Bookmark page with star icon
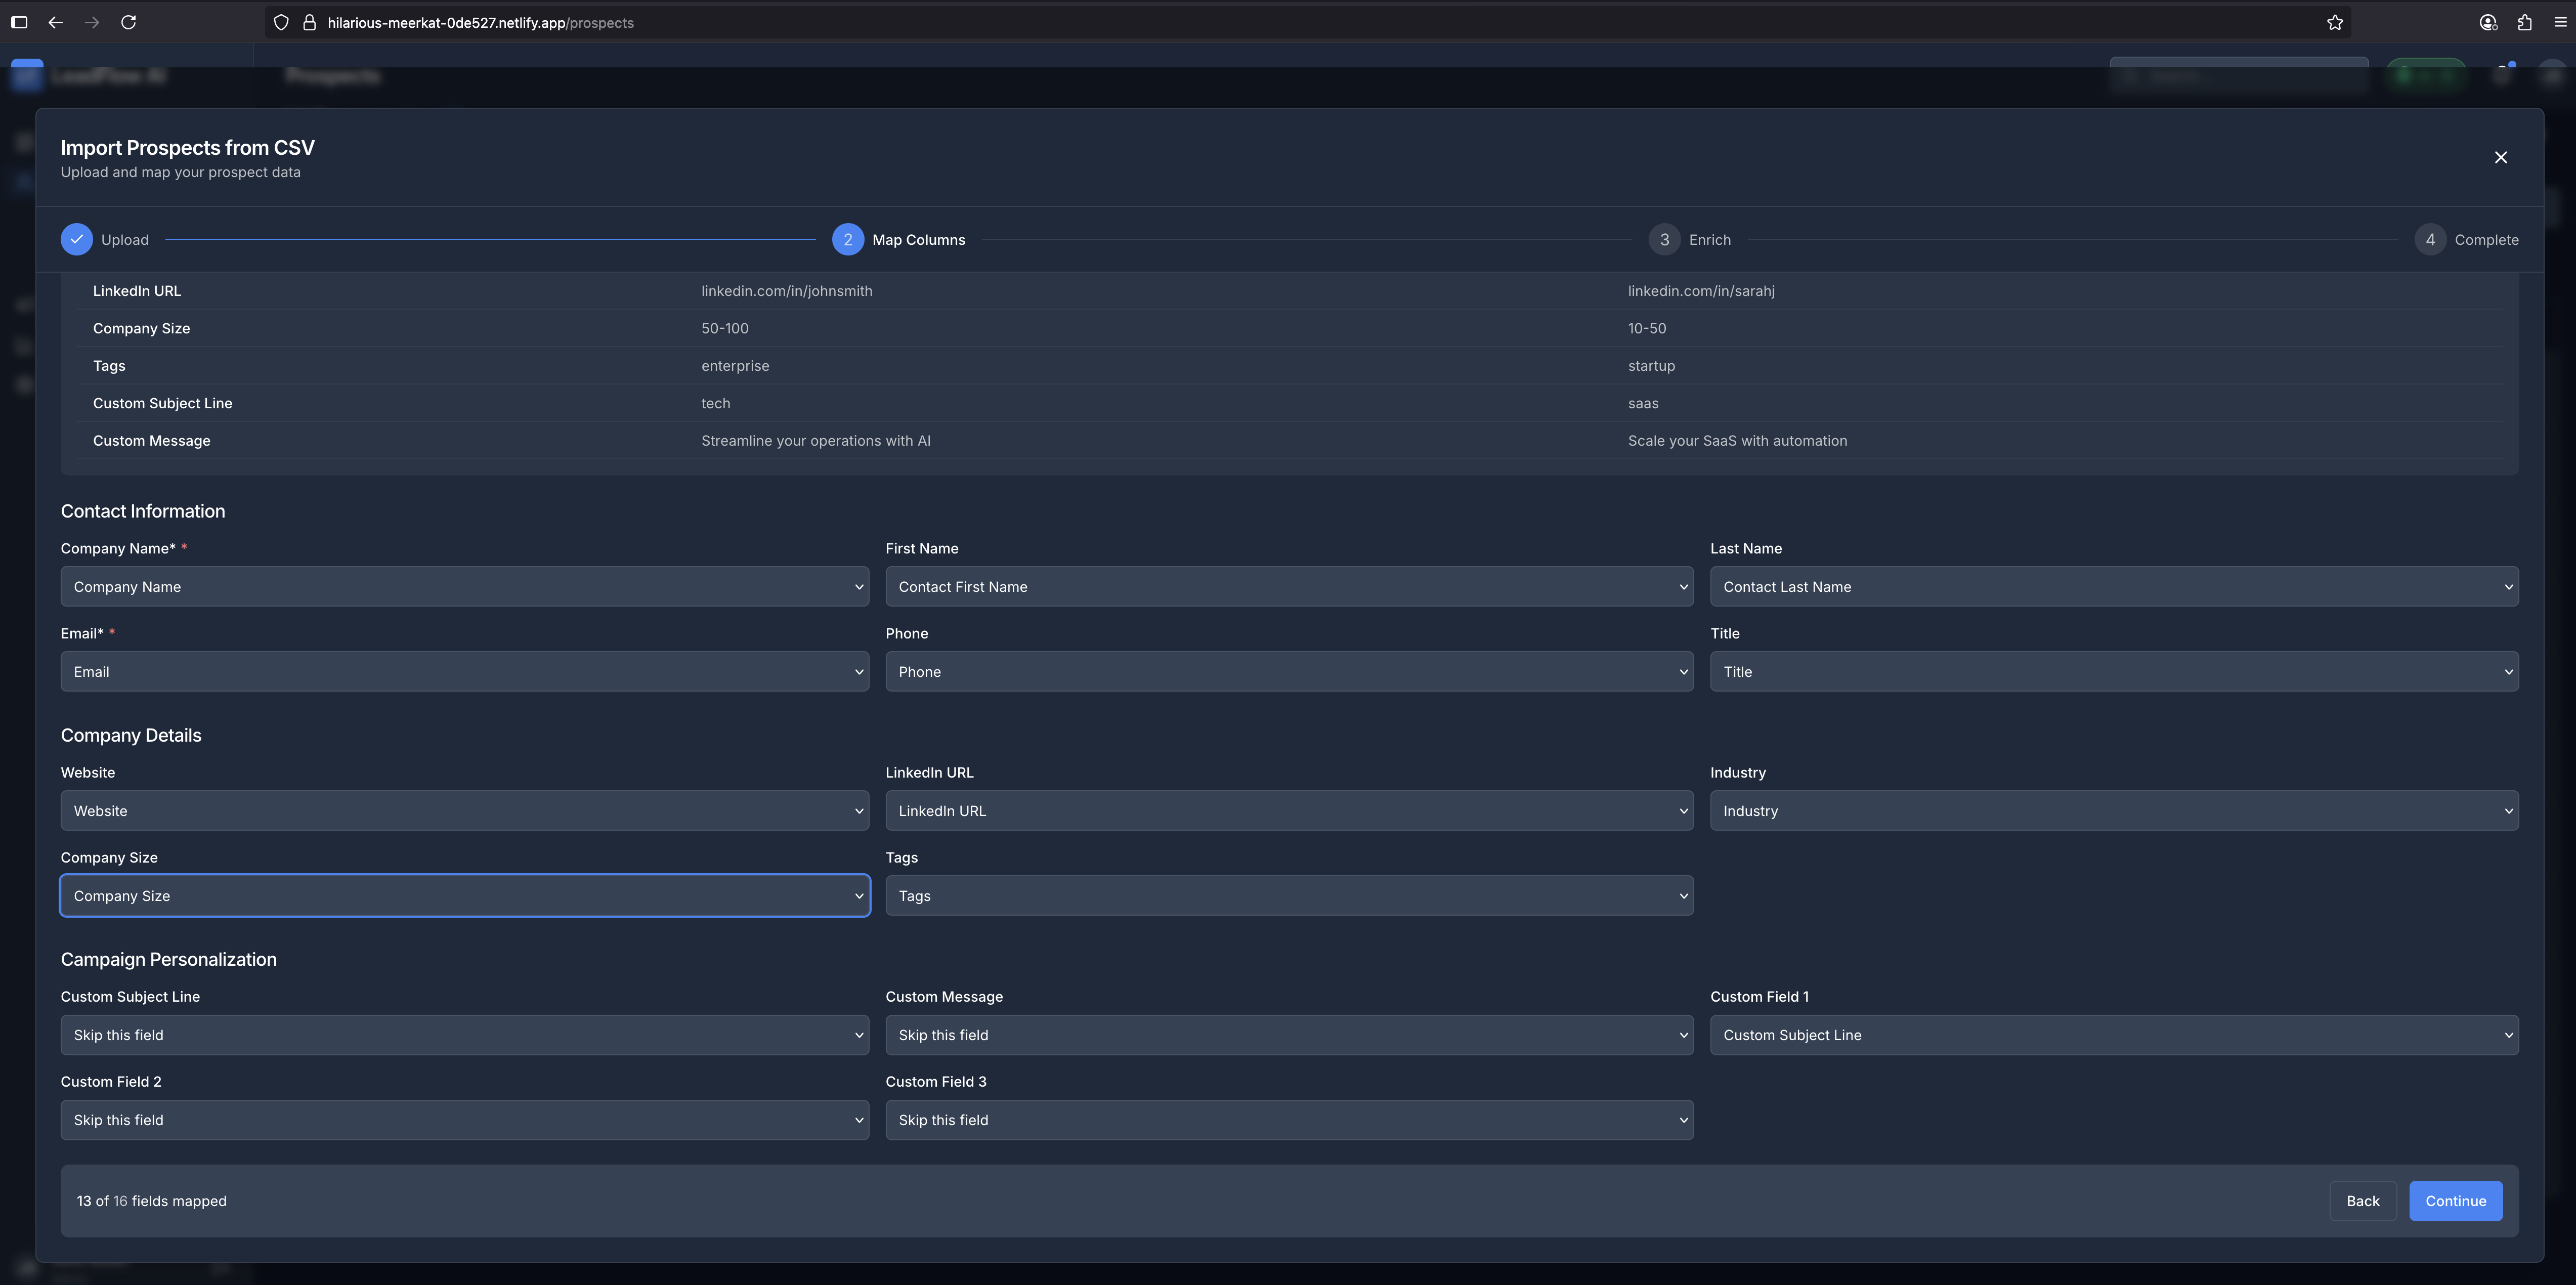2576x1285 pixels. tap(2334, 22)
